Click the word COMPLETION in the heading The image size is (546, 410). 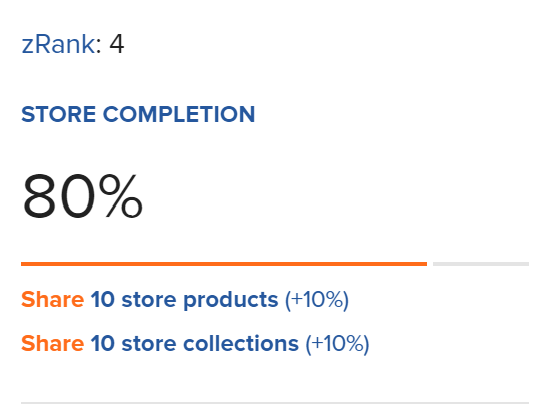click(x=179, y=114)
